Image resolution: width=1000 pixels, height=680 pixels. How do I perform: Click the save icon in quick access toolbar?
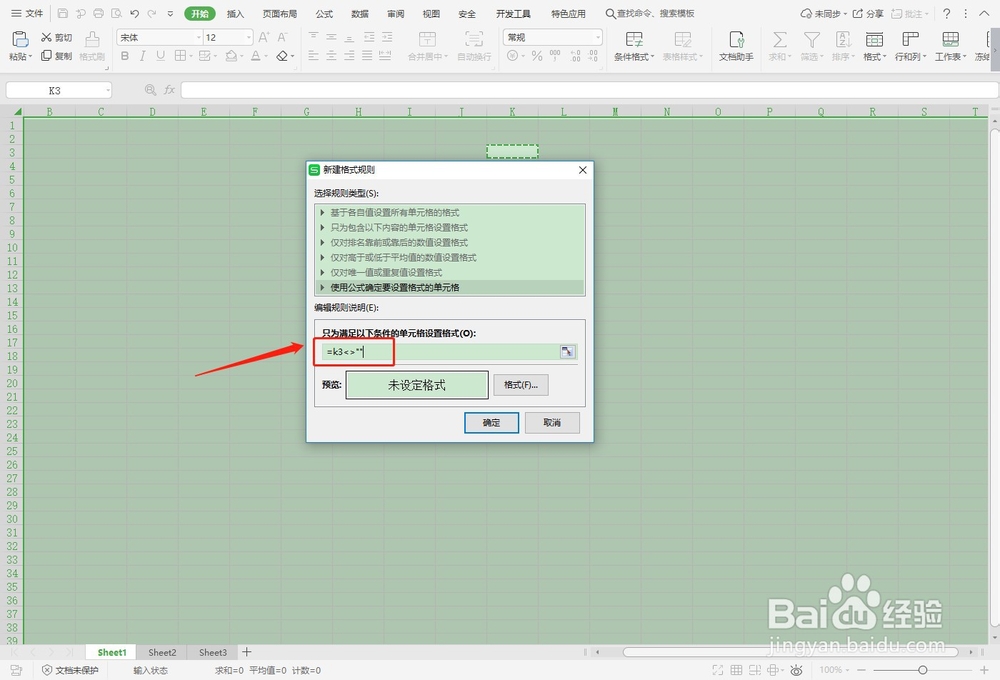[62, 13]
